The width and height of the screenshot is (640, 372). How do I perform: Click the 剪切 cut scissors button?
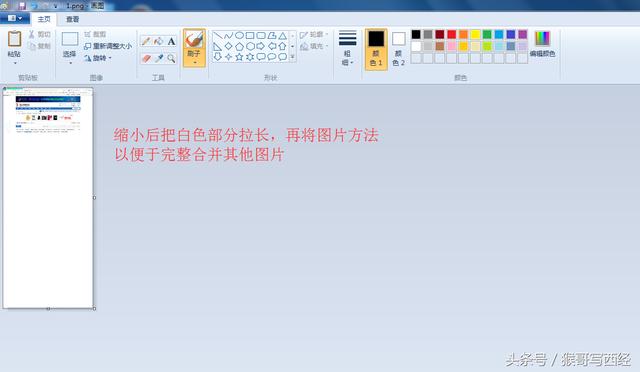[x=39, y=34]
